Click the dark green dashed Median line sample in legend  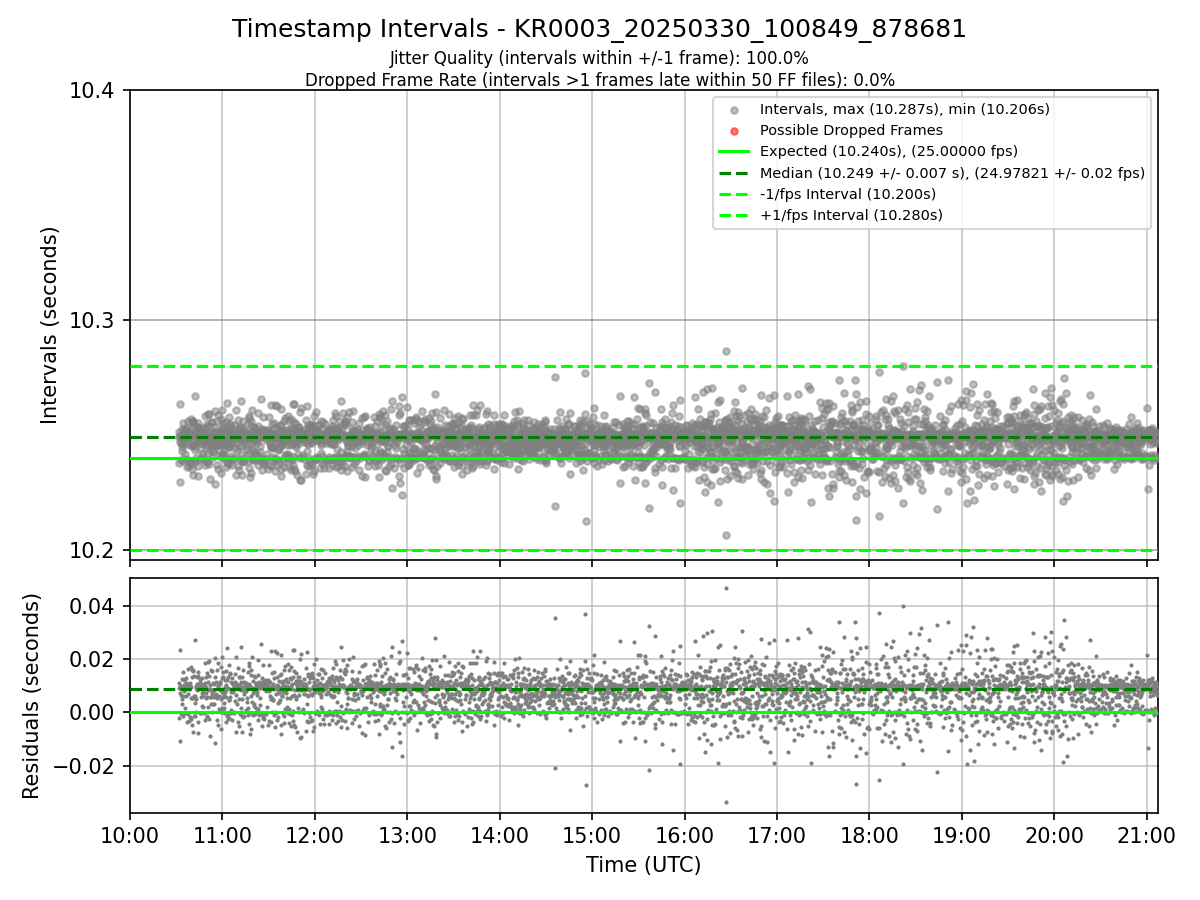pyautogui.click(x=734, y=173)
